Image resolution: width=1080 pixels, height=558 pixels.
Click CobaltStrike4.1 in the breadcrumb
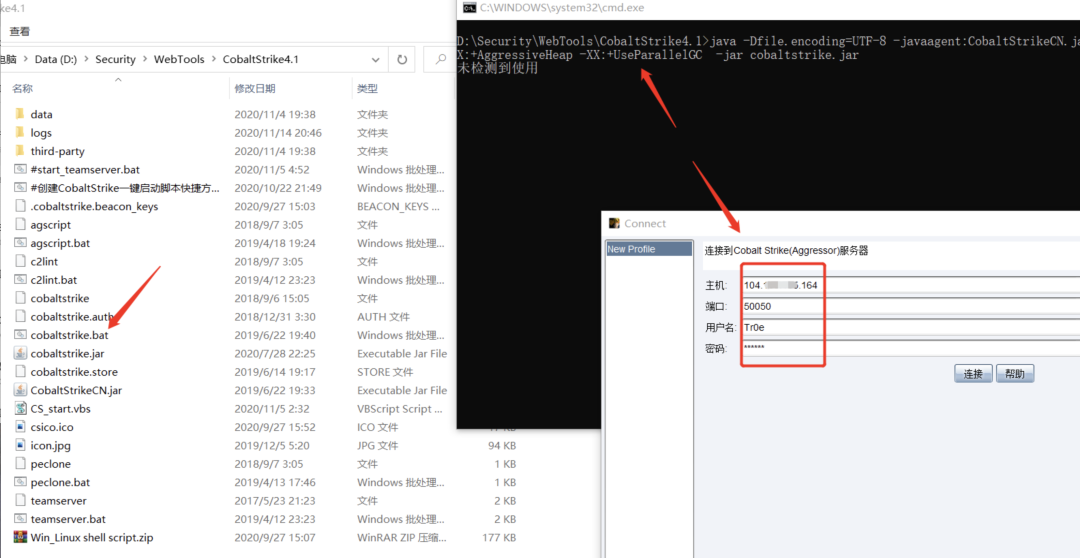tap(260, 59)
